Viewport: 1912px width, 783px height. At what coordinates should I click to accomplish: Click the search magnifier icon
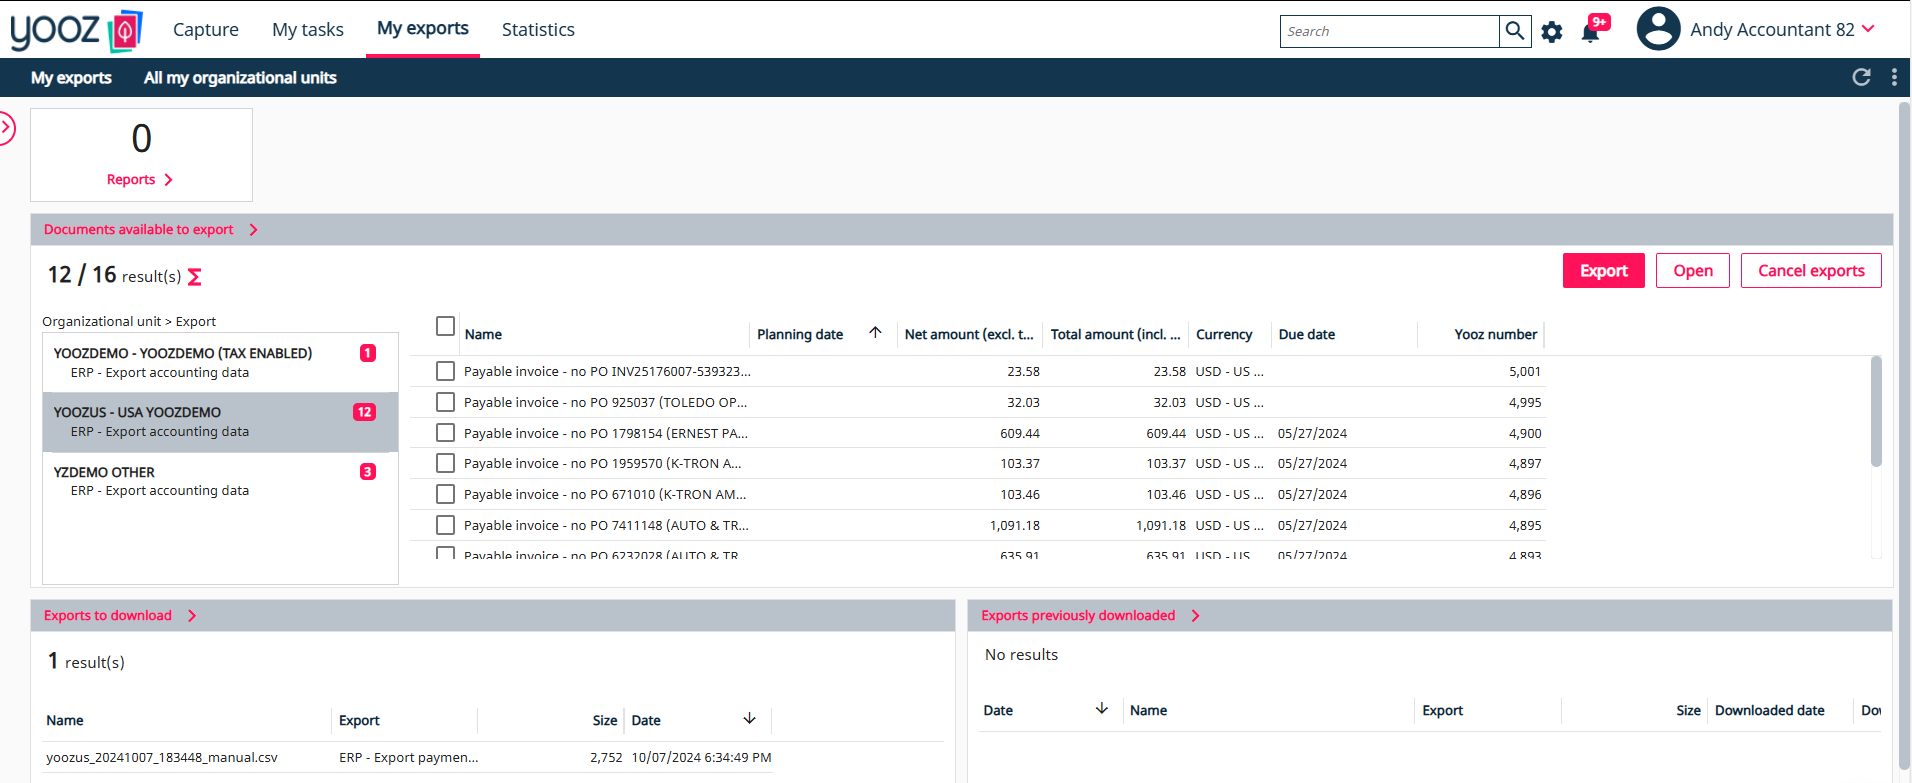(x=1515, y=31)
